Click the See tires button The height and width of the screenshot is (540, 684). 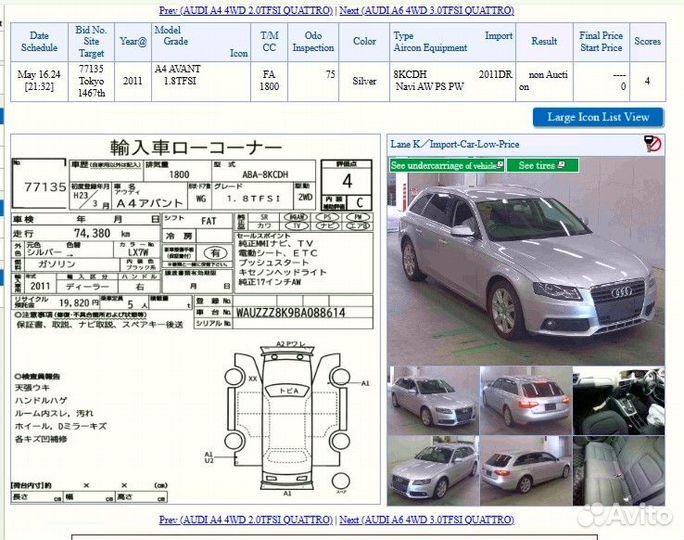pos(542,165)
